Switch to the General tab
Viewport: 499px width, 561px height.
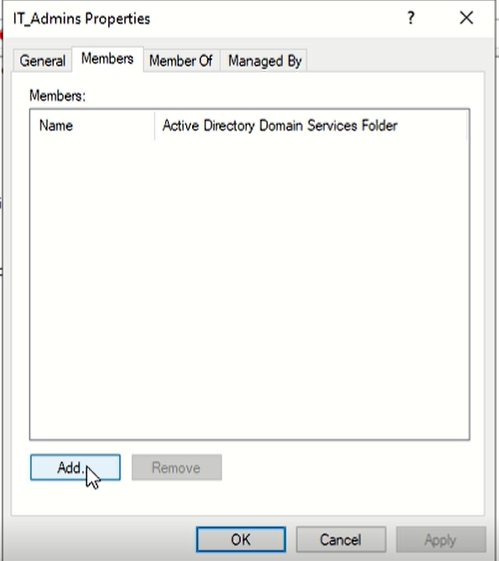tap(43, 61)
